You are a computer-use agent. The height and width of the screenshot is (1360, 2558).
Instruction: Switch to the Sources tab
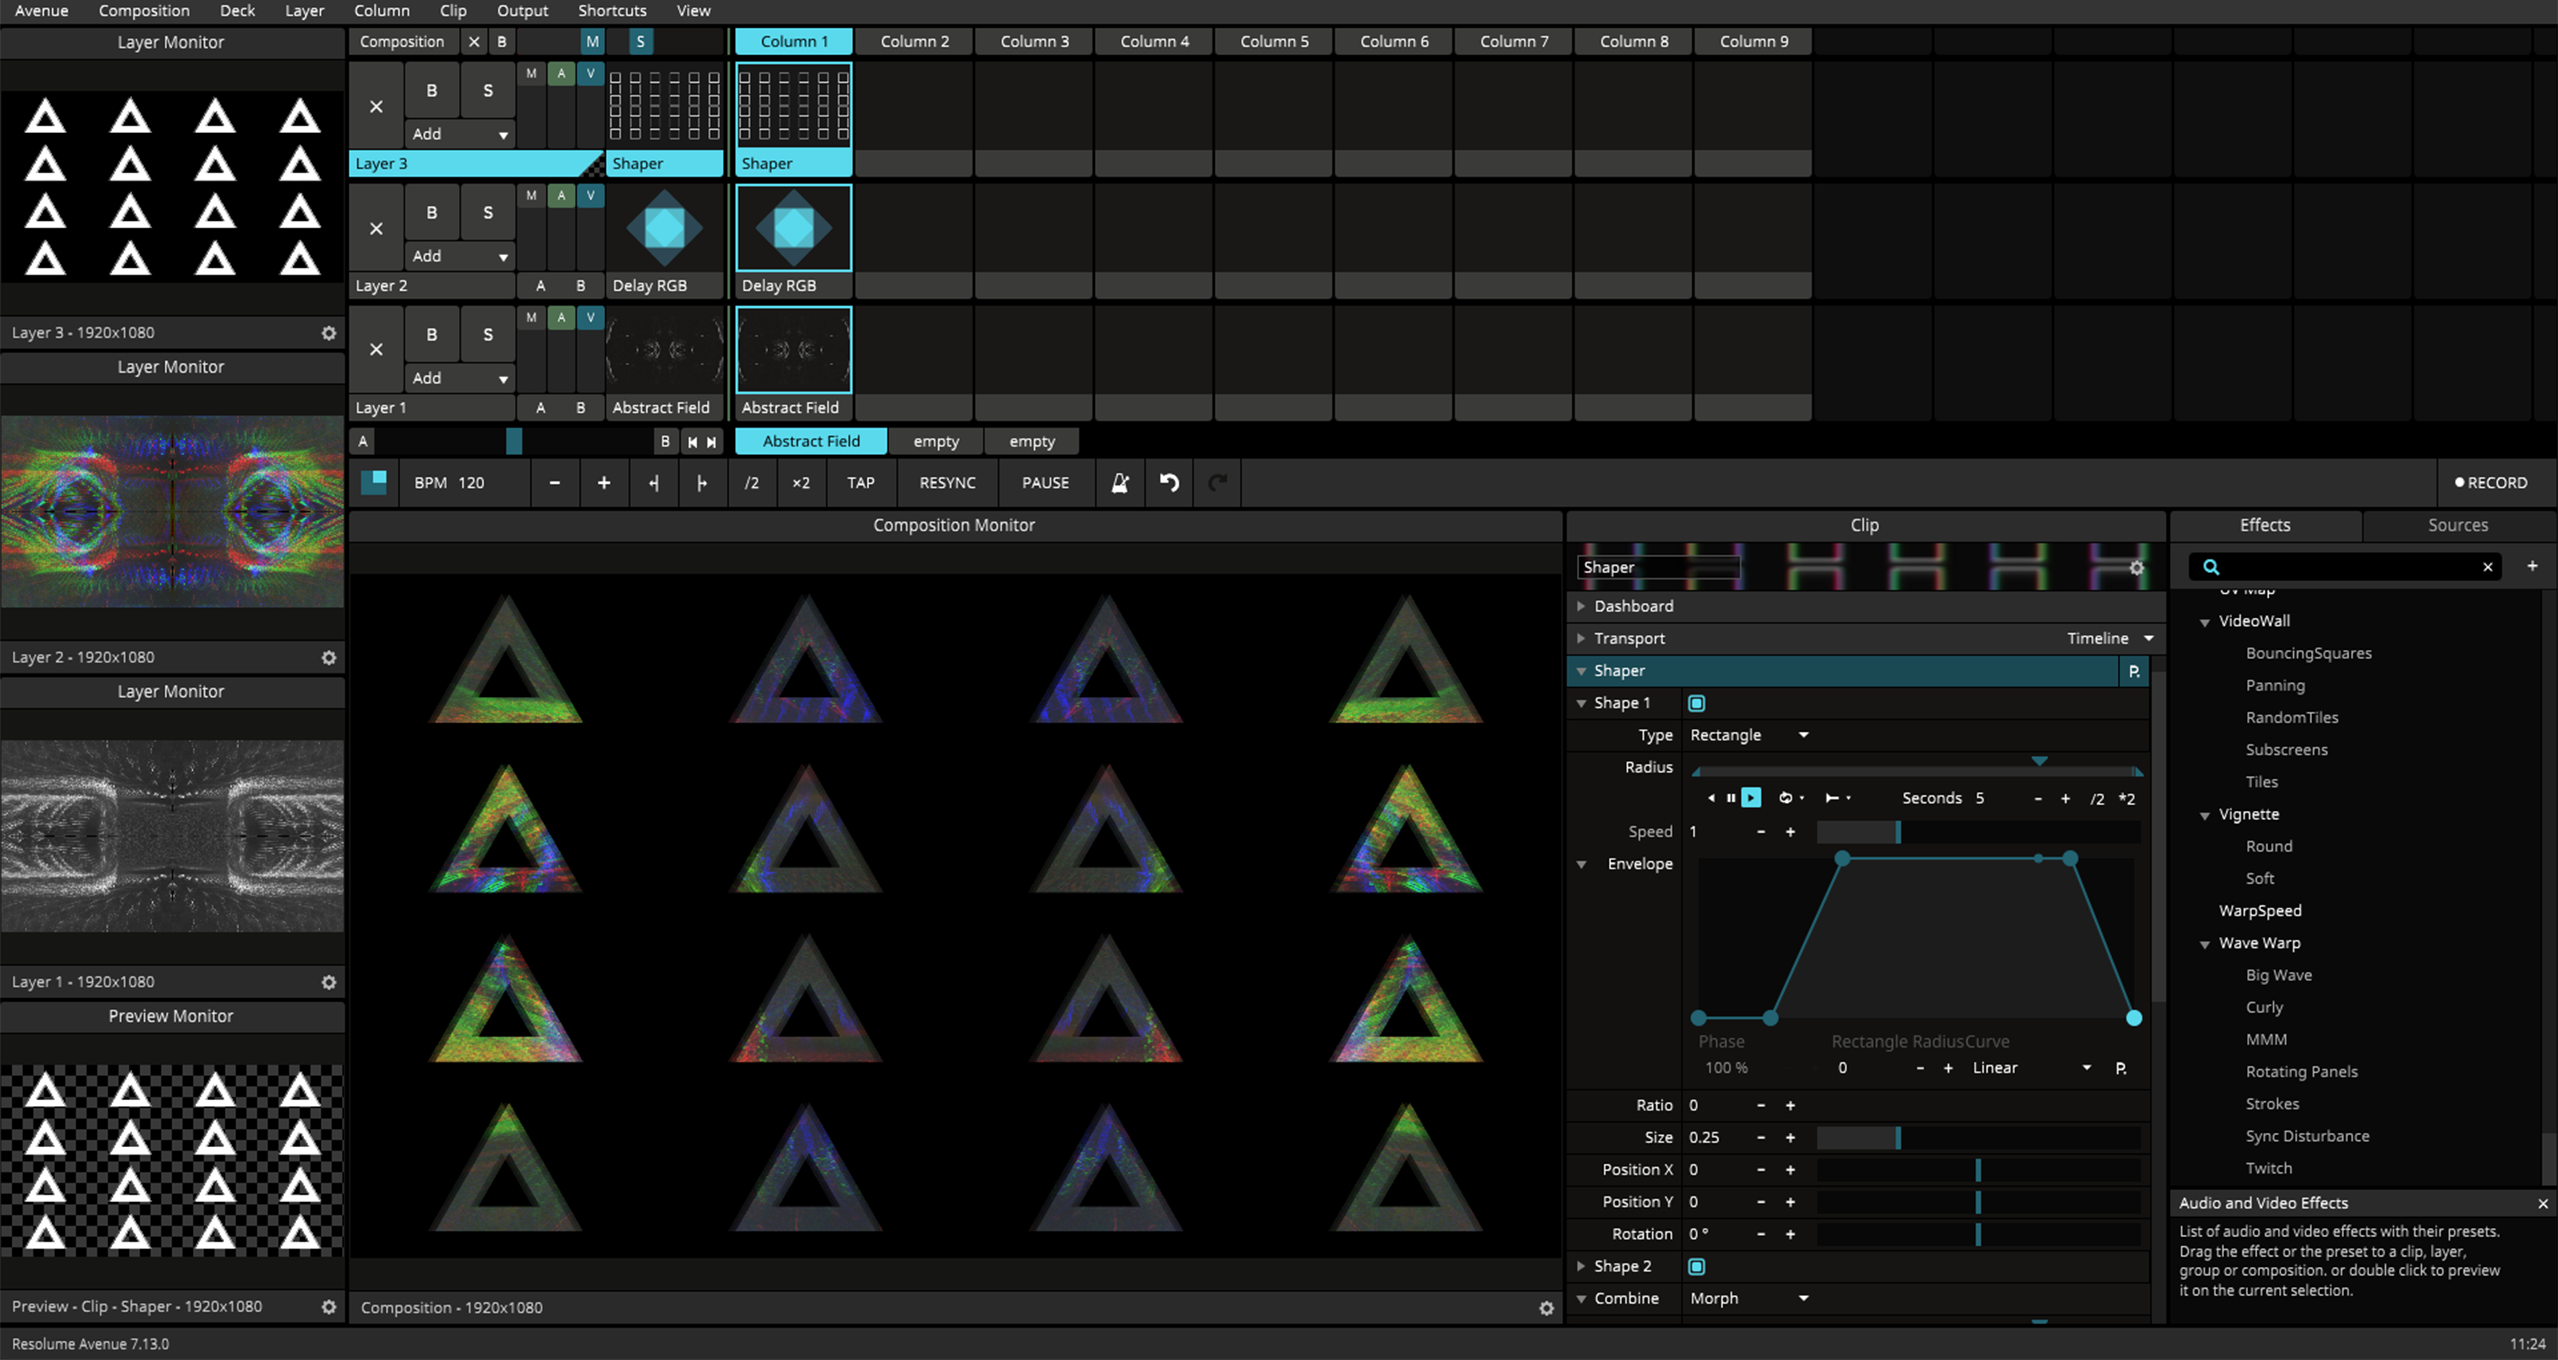tap(2457, 525)
